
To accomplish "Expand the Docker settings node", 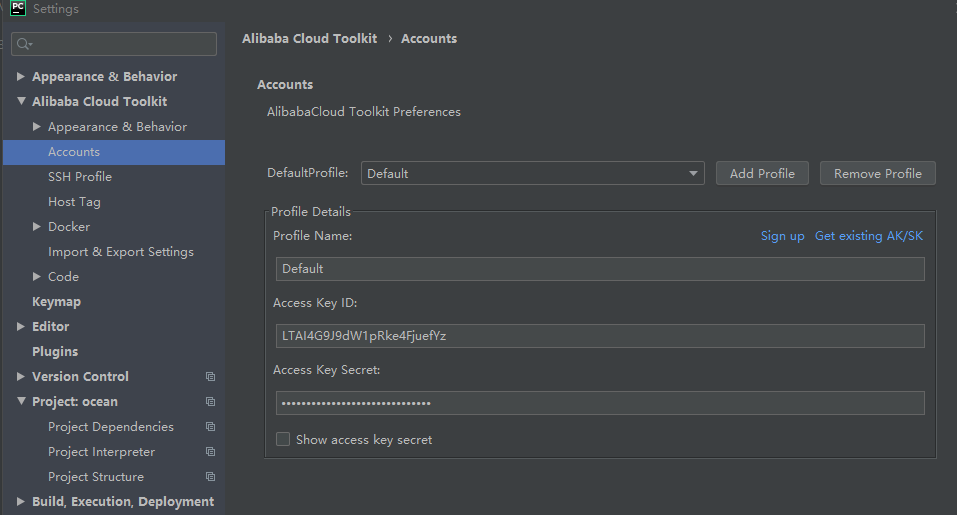I will 37,227.
